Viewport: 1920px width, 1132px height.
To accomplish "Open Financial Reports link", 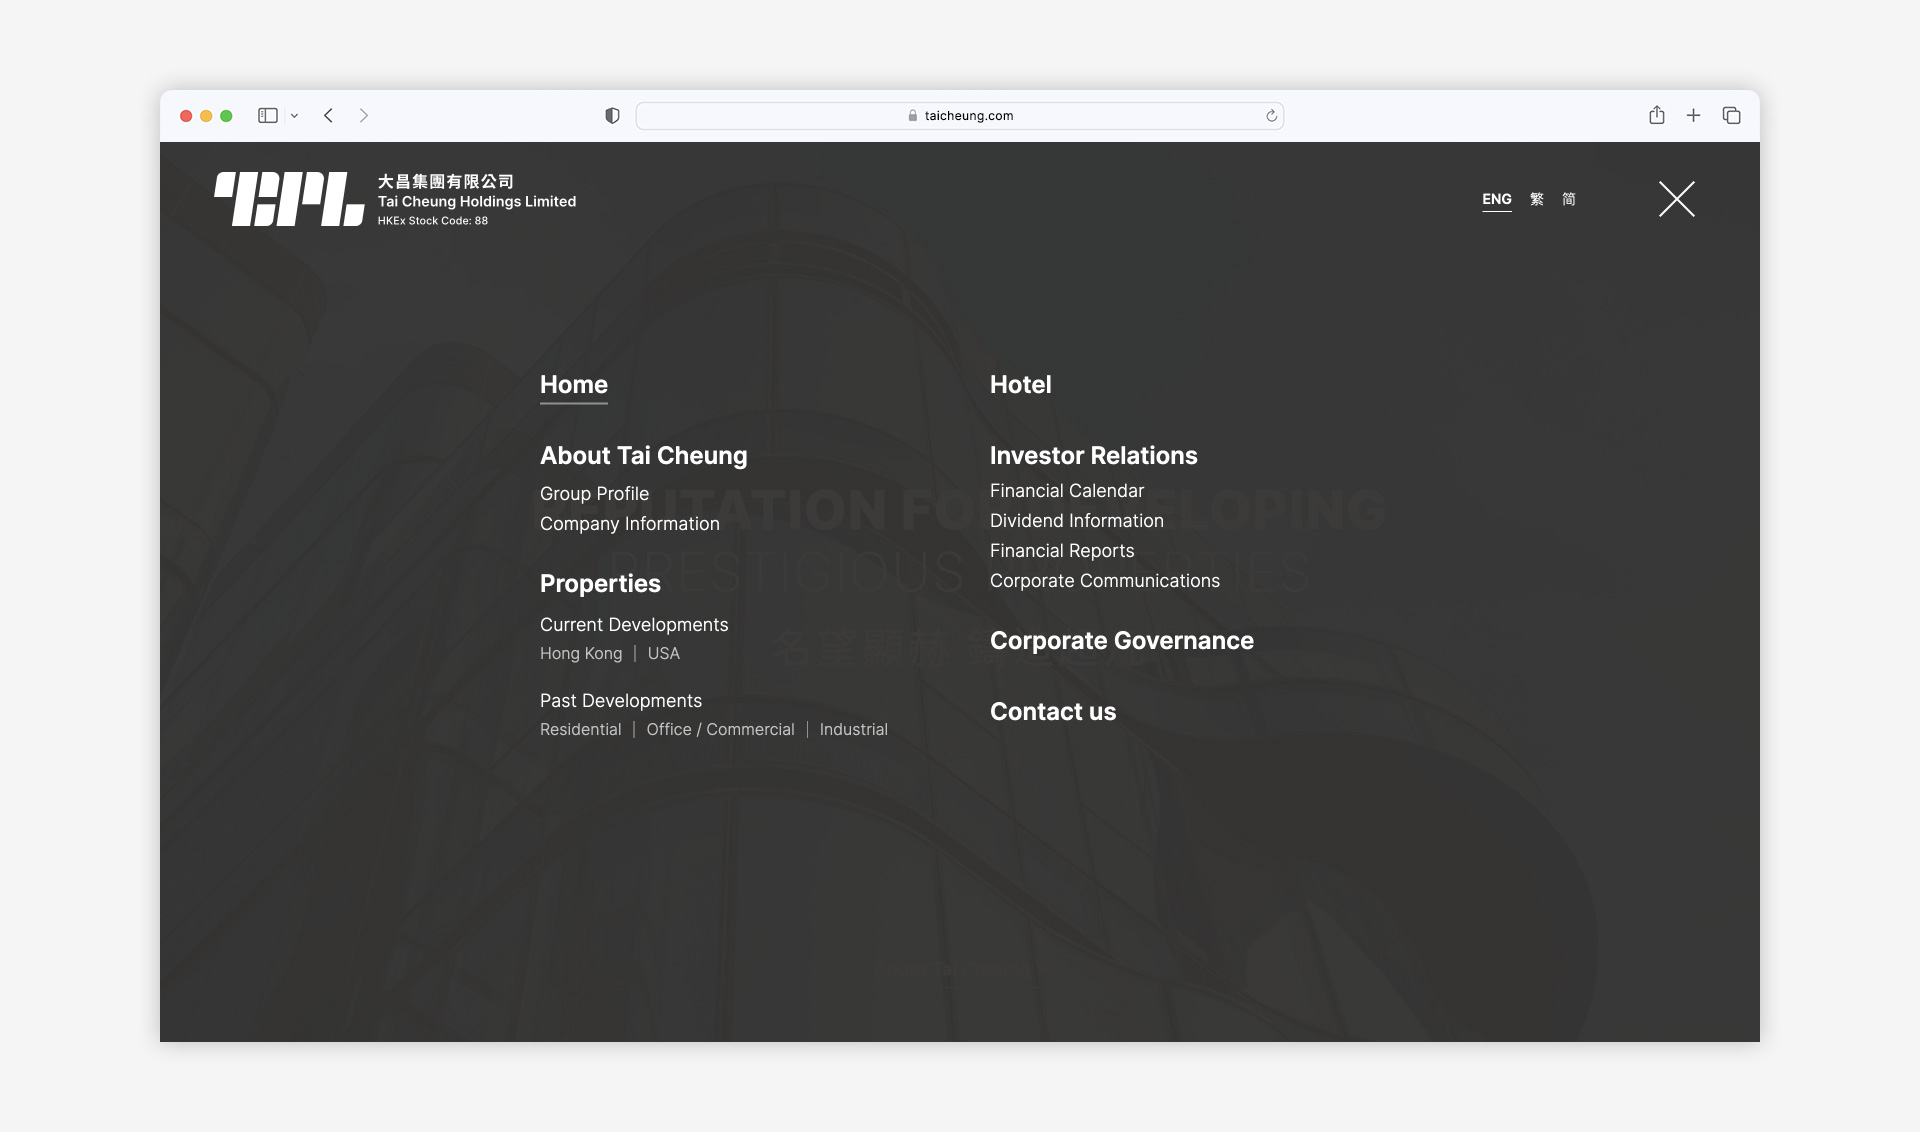I will [1061, 551].
